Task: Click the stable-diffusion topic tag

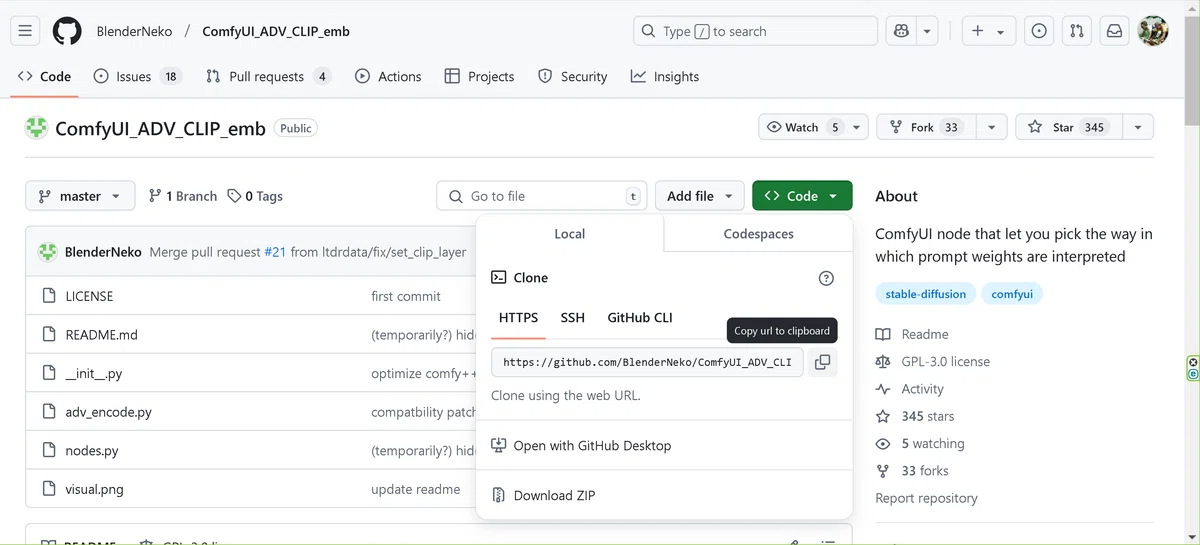Action: [x=926, y=294]
